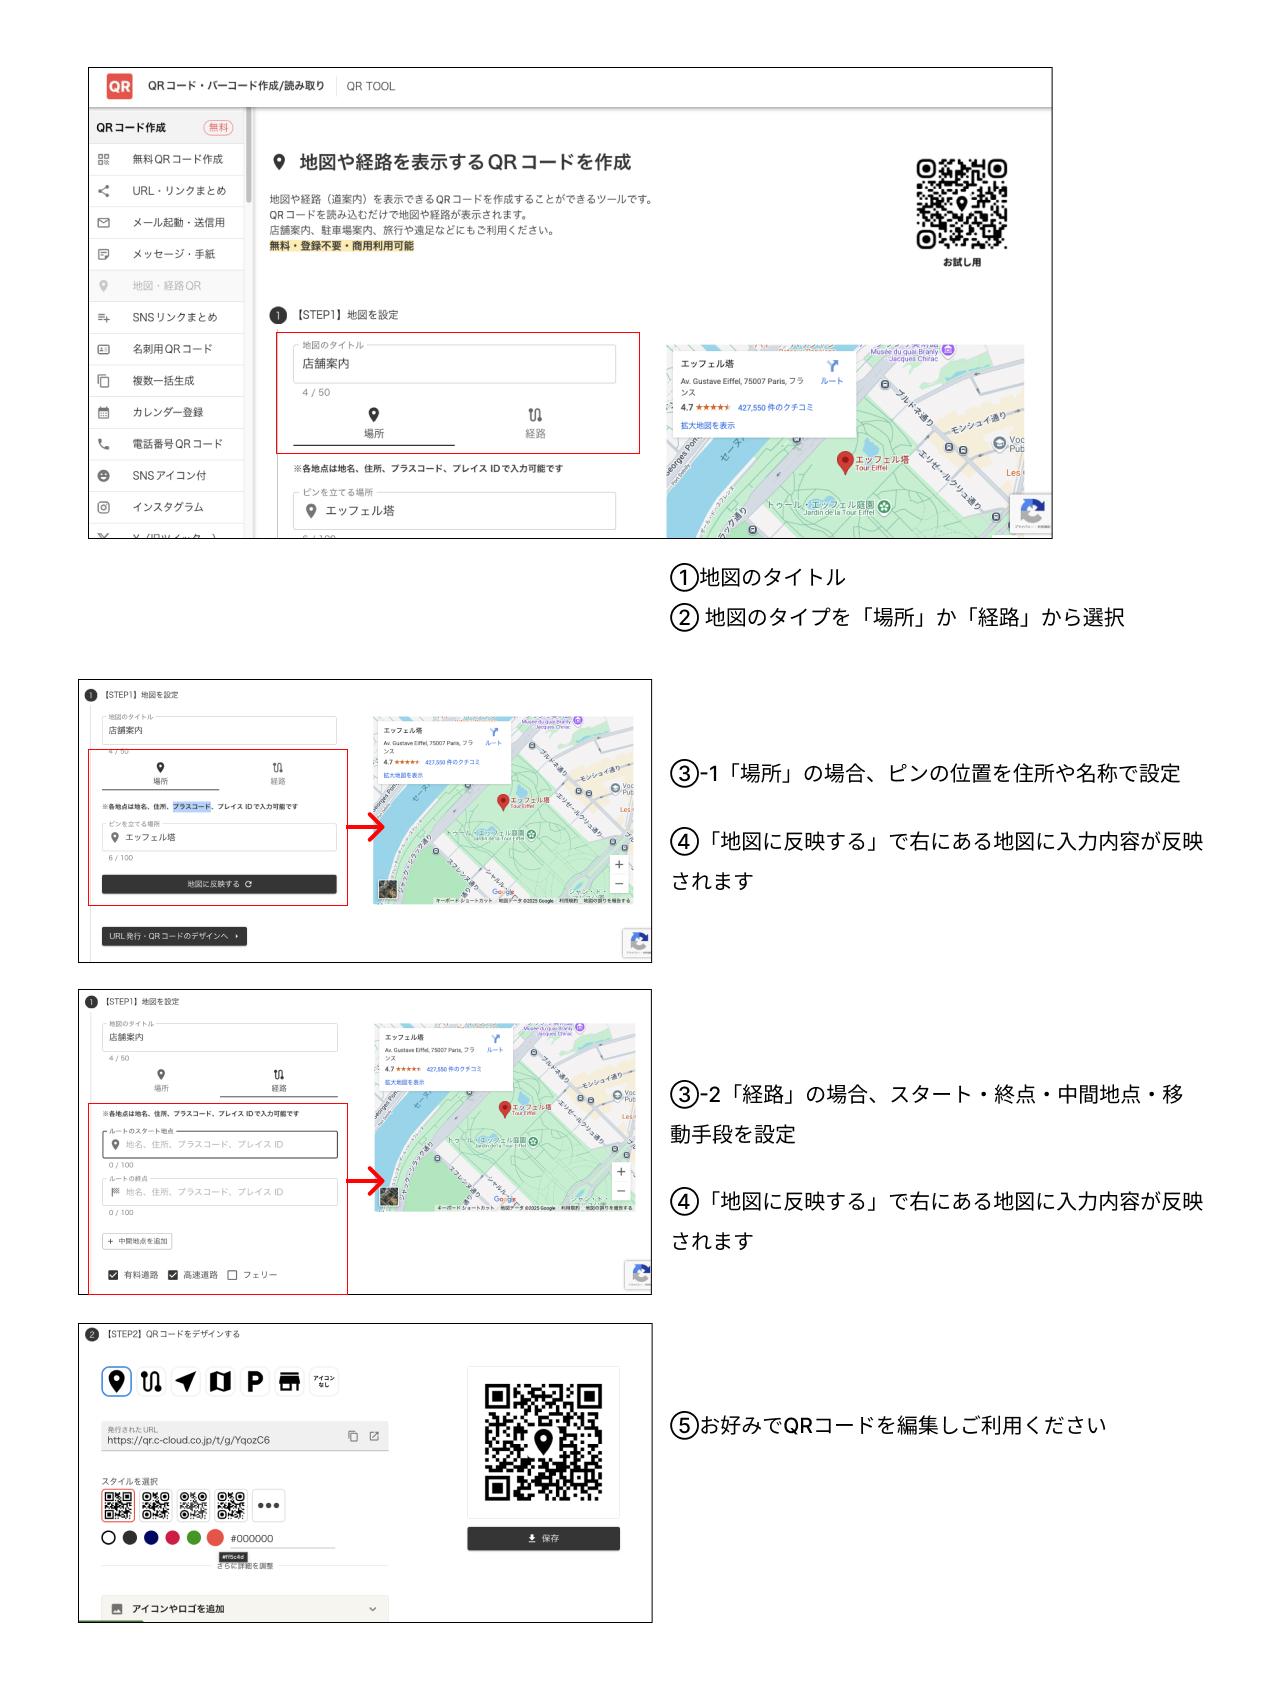Image resolution: width=1280 pixels, height=1690 pixels.
Task: Toggle the 高速道路 checkbox
Action: (x=173, y=1275)
